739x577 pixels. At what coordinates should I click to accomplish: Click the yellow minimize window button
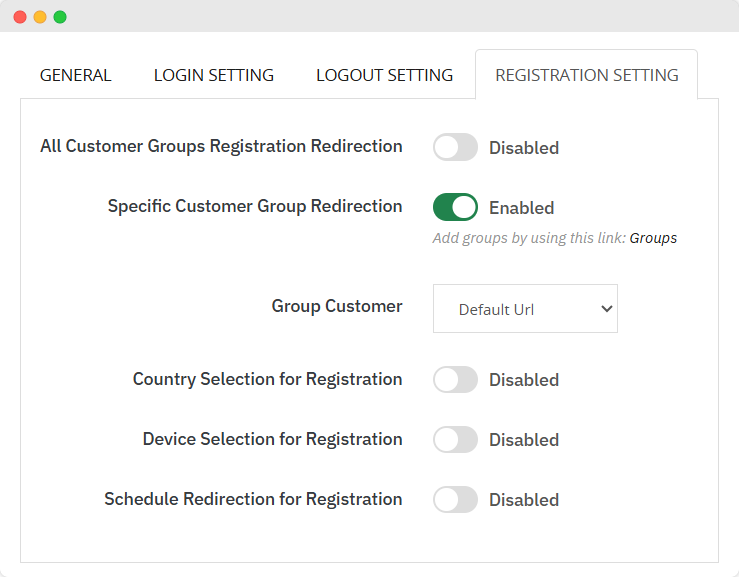[40, 17]
